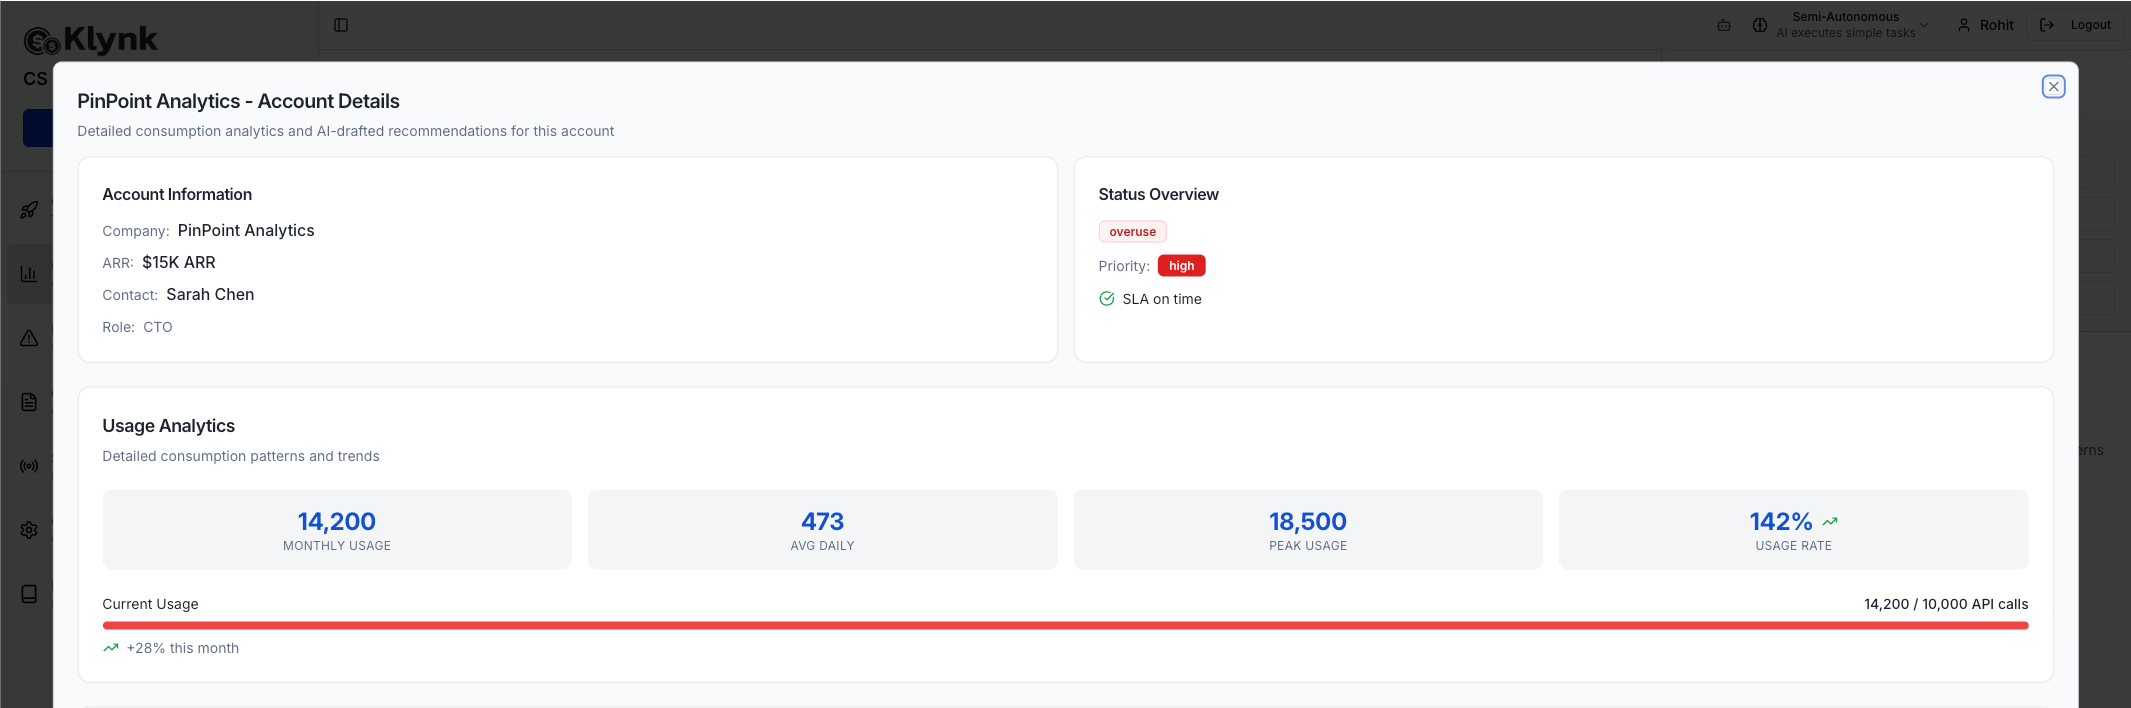Open the warning triangle alerts sidebar icon

tap(29, 338)
